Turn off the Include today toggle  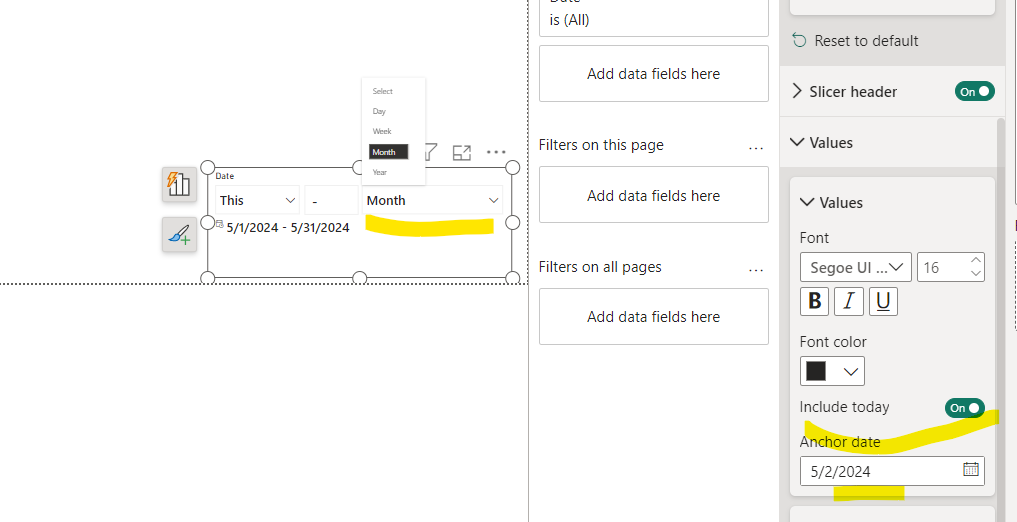point(964,408)
